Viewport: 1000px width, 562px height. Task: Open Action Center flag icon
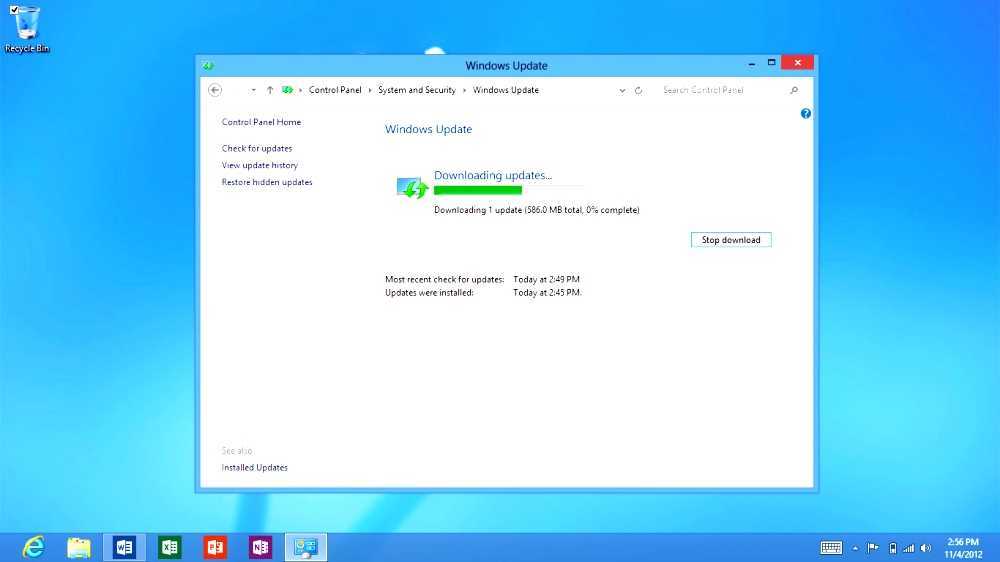873,548
